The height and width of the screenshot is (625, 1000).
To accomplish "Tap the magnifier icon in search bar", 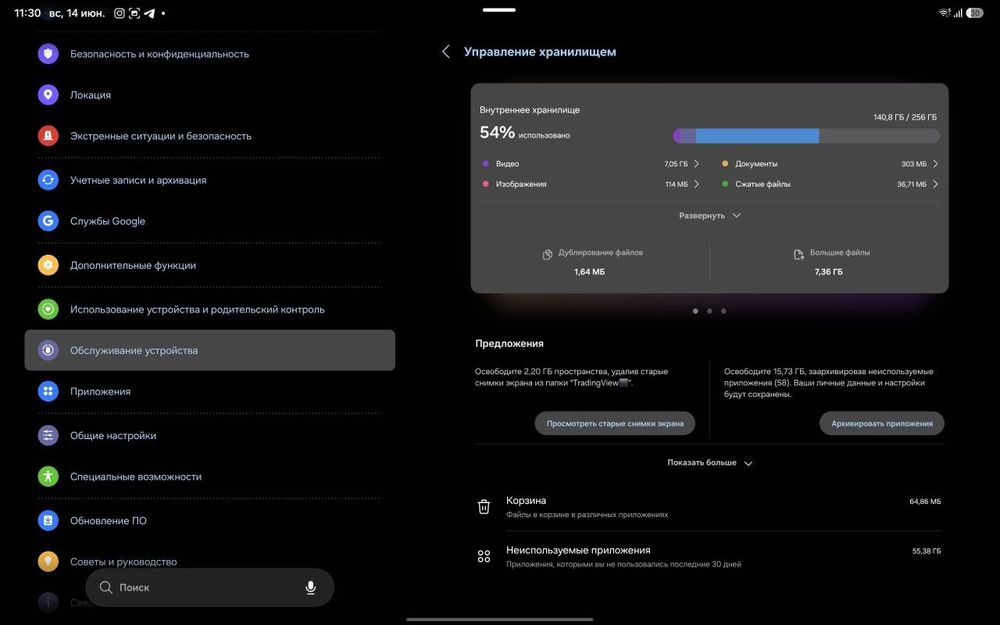I will [x=106, y=587].
